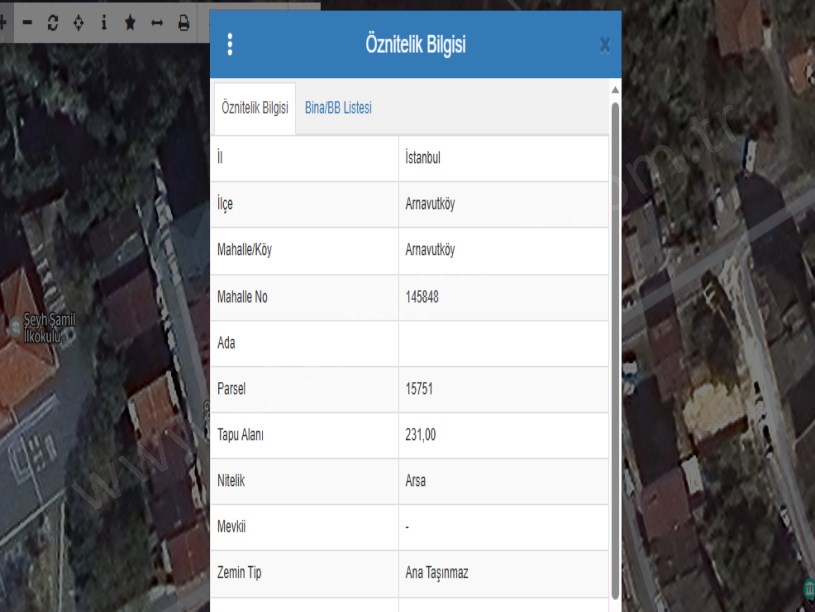Select the horizontal arrow measure tool

click(156, 22)
